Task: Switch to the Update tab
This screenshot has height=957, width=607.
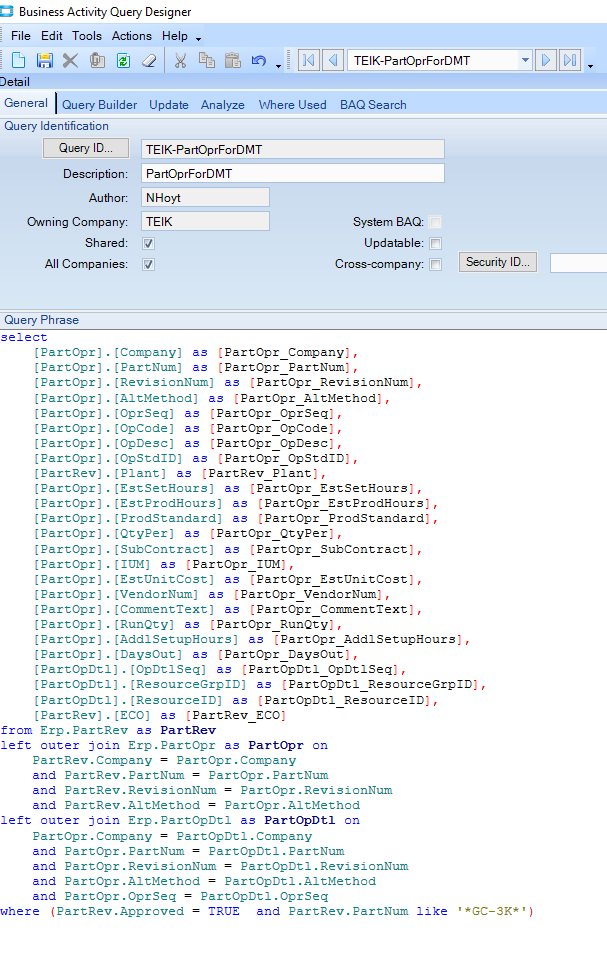Action: point(169,105)
